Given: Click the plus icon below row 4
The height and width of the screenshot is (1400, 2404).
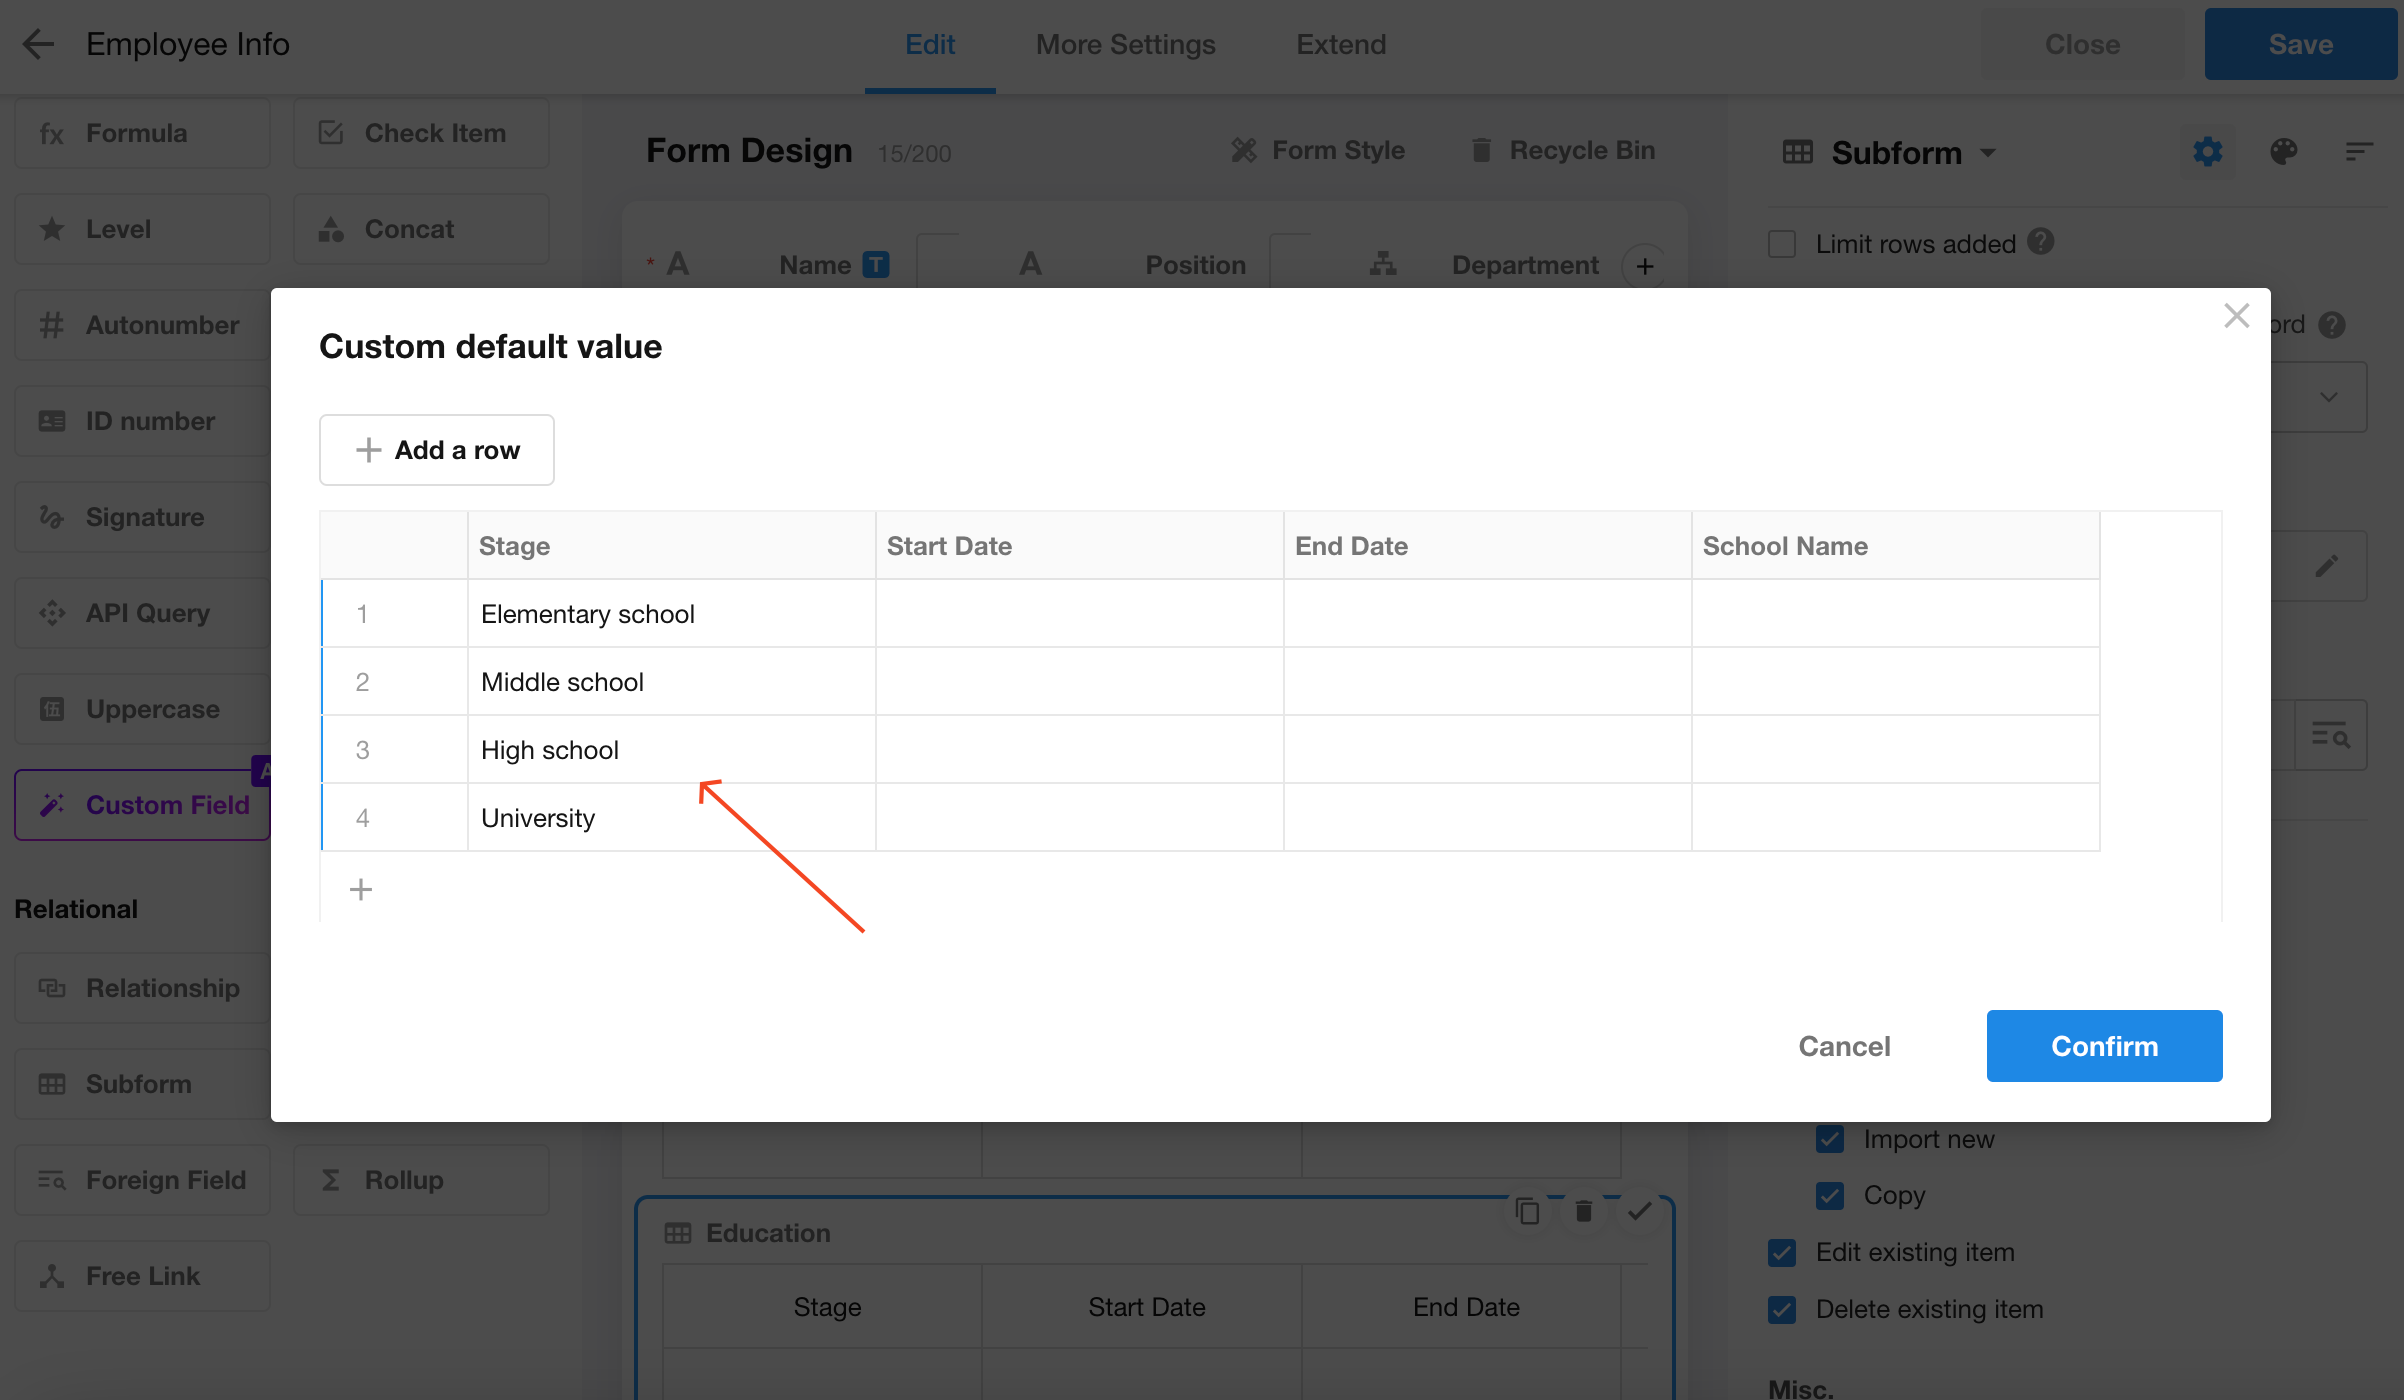Looking at the screenshot, I should [361, 889].
